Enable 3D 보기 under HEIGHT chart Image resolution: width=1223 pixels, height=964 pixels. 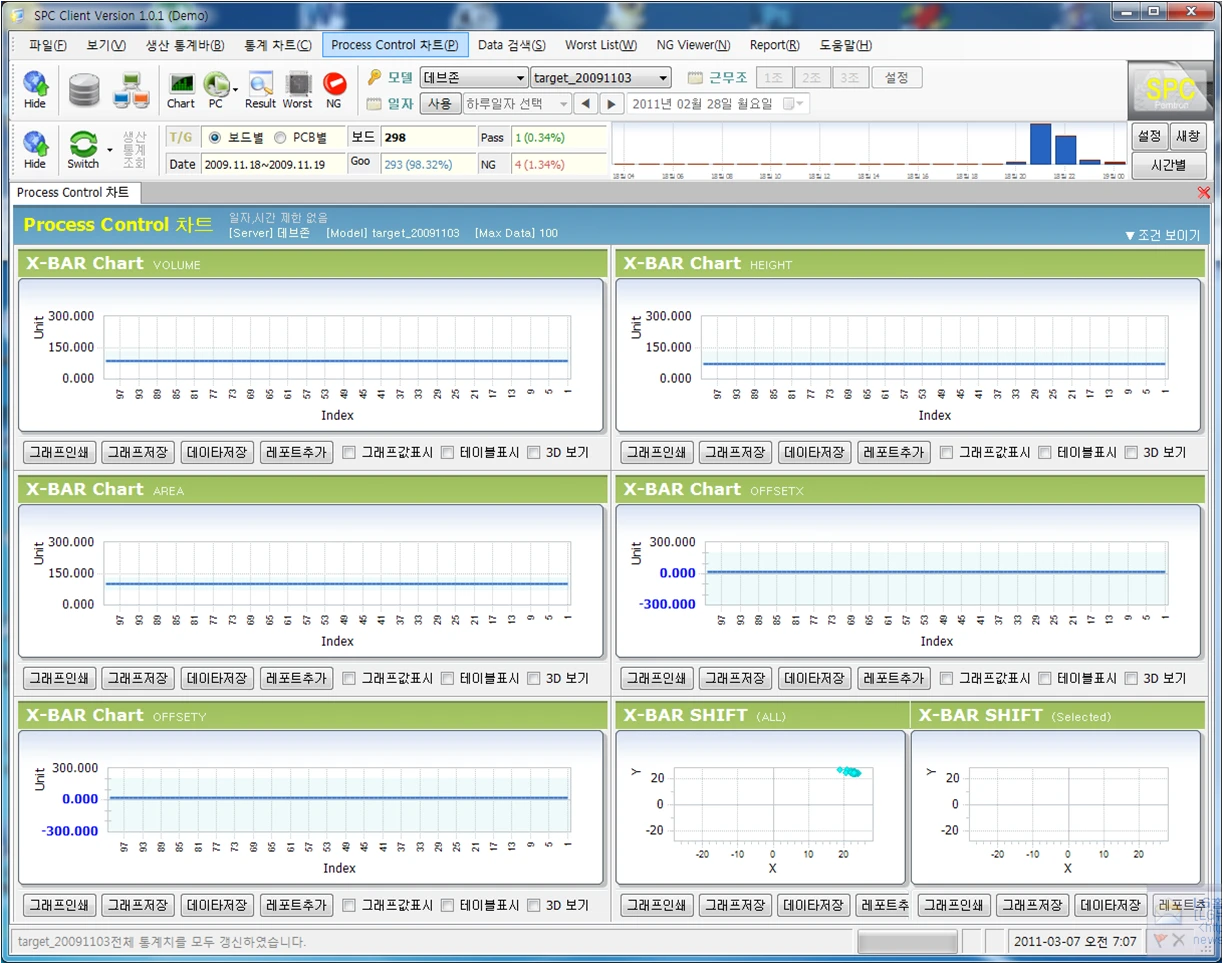pyautogui.click(x=1131, y=453)
